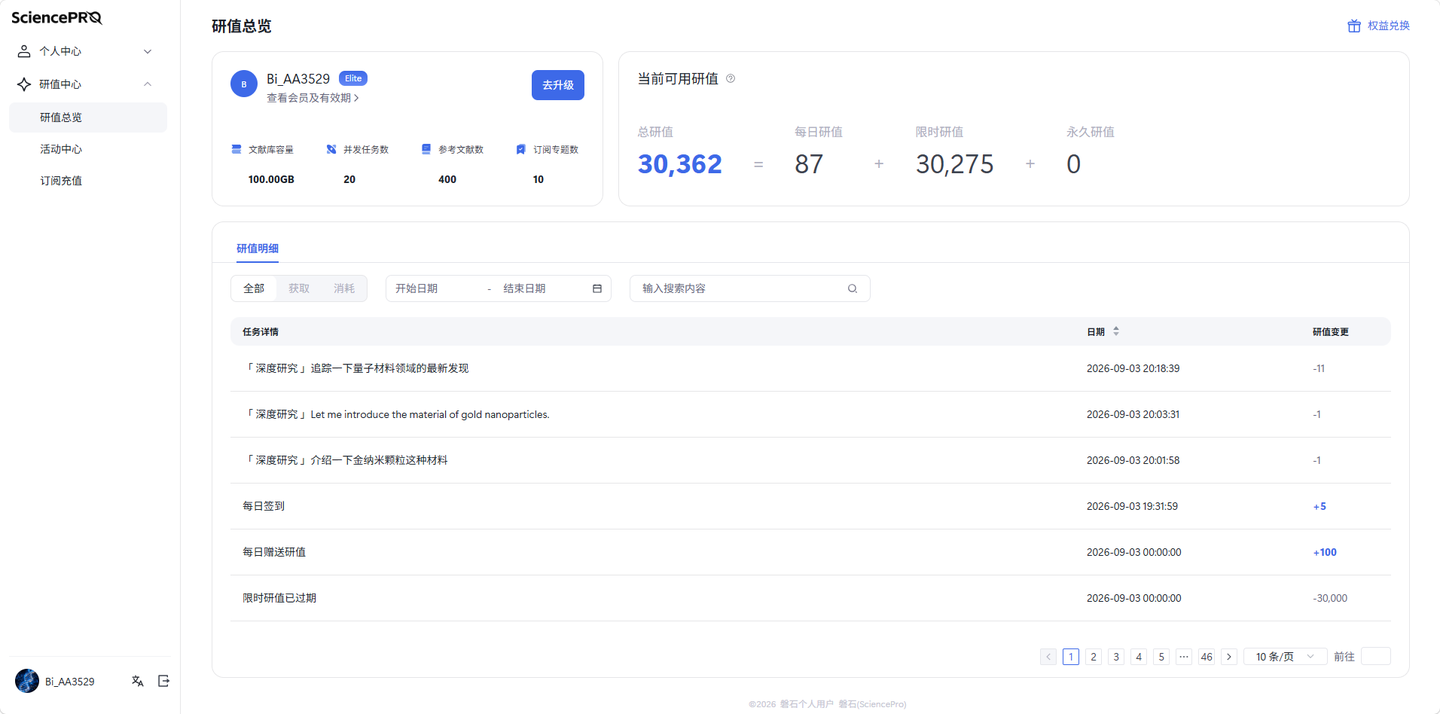Click the 研值变更 column header
The image size is (1440, 714).
coord(1330,332)
